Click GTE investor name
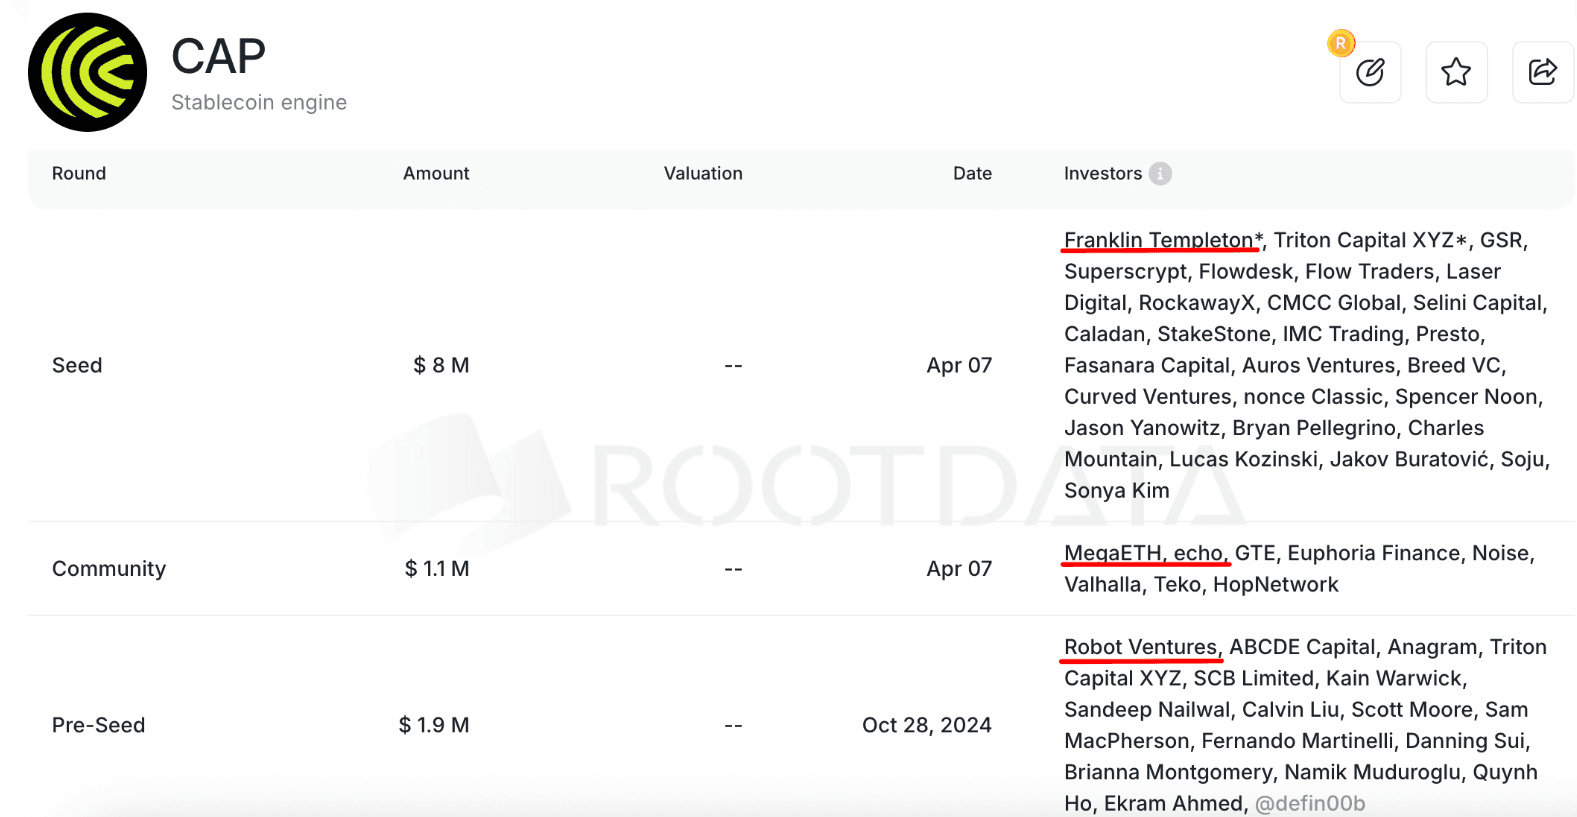This screenshot has width=1577, height=817. point(1255,553)
